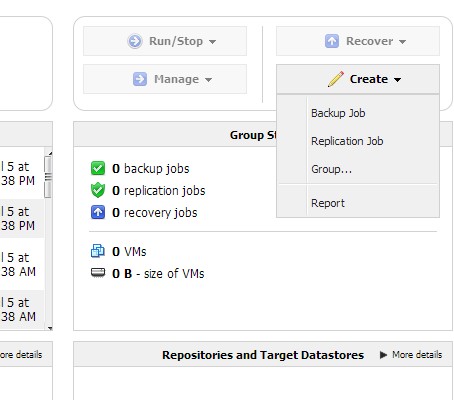This screenshot has height=400, width=454.
Task: Click the scrollbar thumb in left list
Action: point(48,177)
